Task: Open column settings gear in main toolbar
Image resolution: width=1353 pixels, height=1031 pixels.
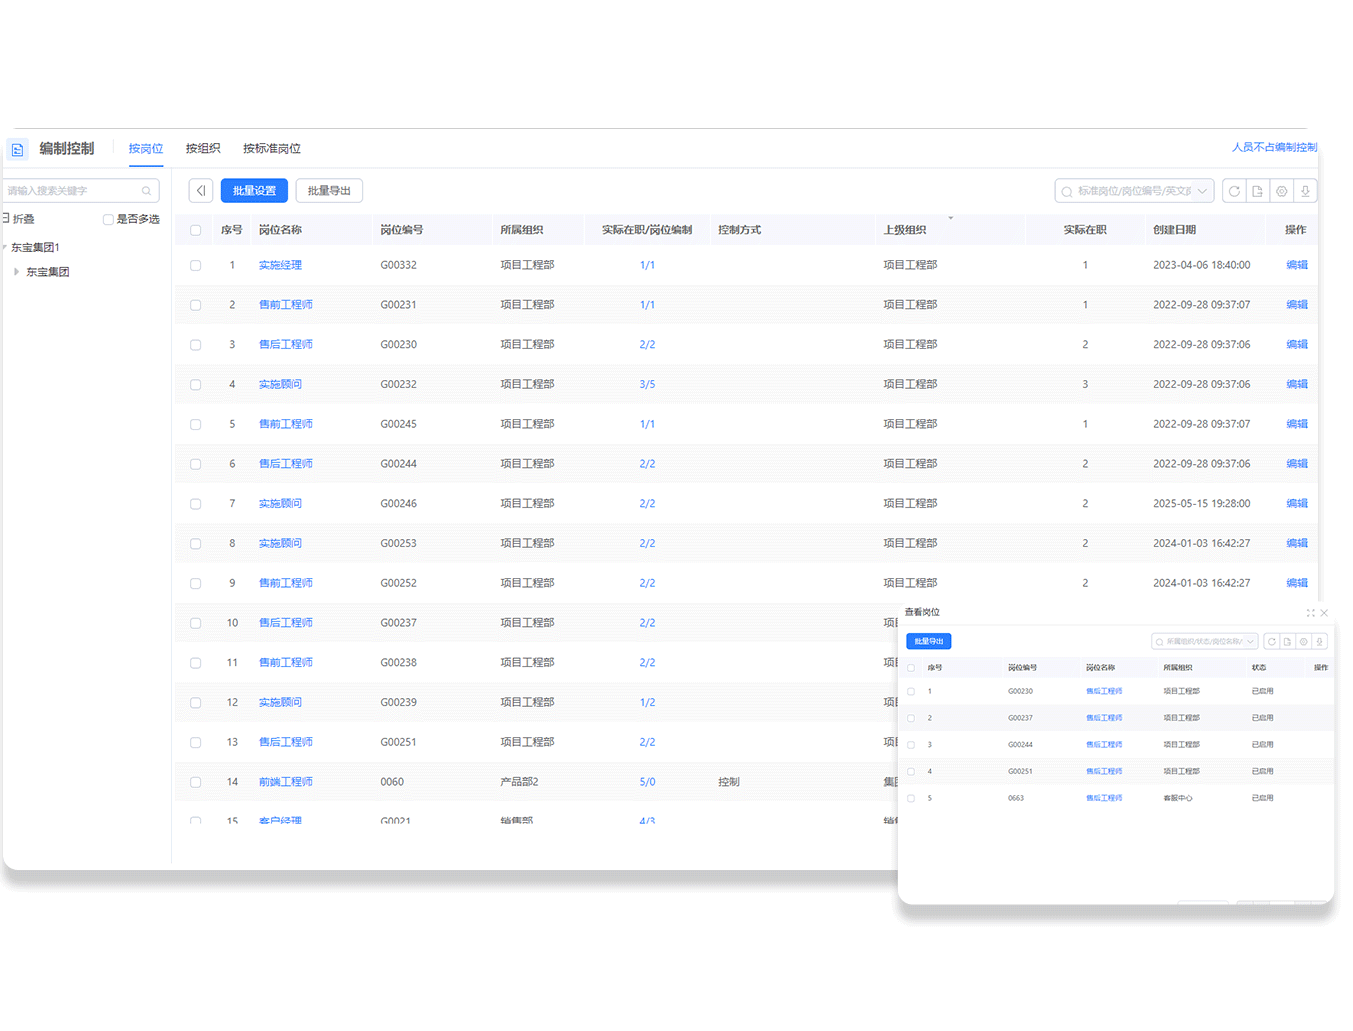Action: click(1282, 191)
